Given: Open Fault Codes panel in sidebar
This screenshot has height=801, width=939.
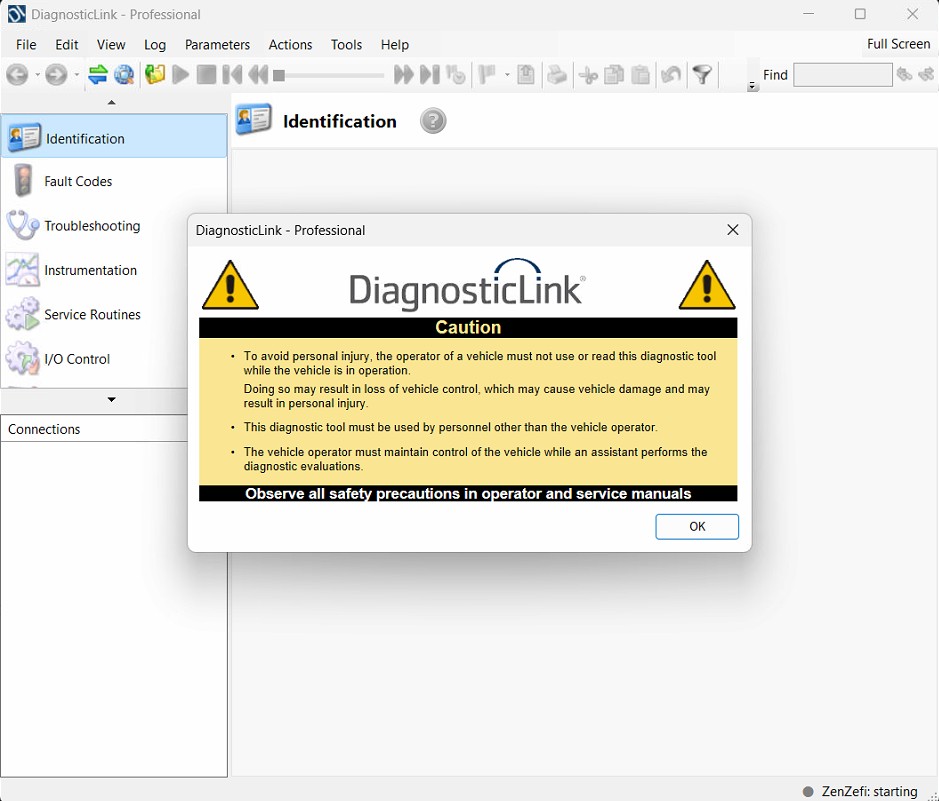Looking at the screenshot, I should [78, 182].
